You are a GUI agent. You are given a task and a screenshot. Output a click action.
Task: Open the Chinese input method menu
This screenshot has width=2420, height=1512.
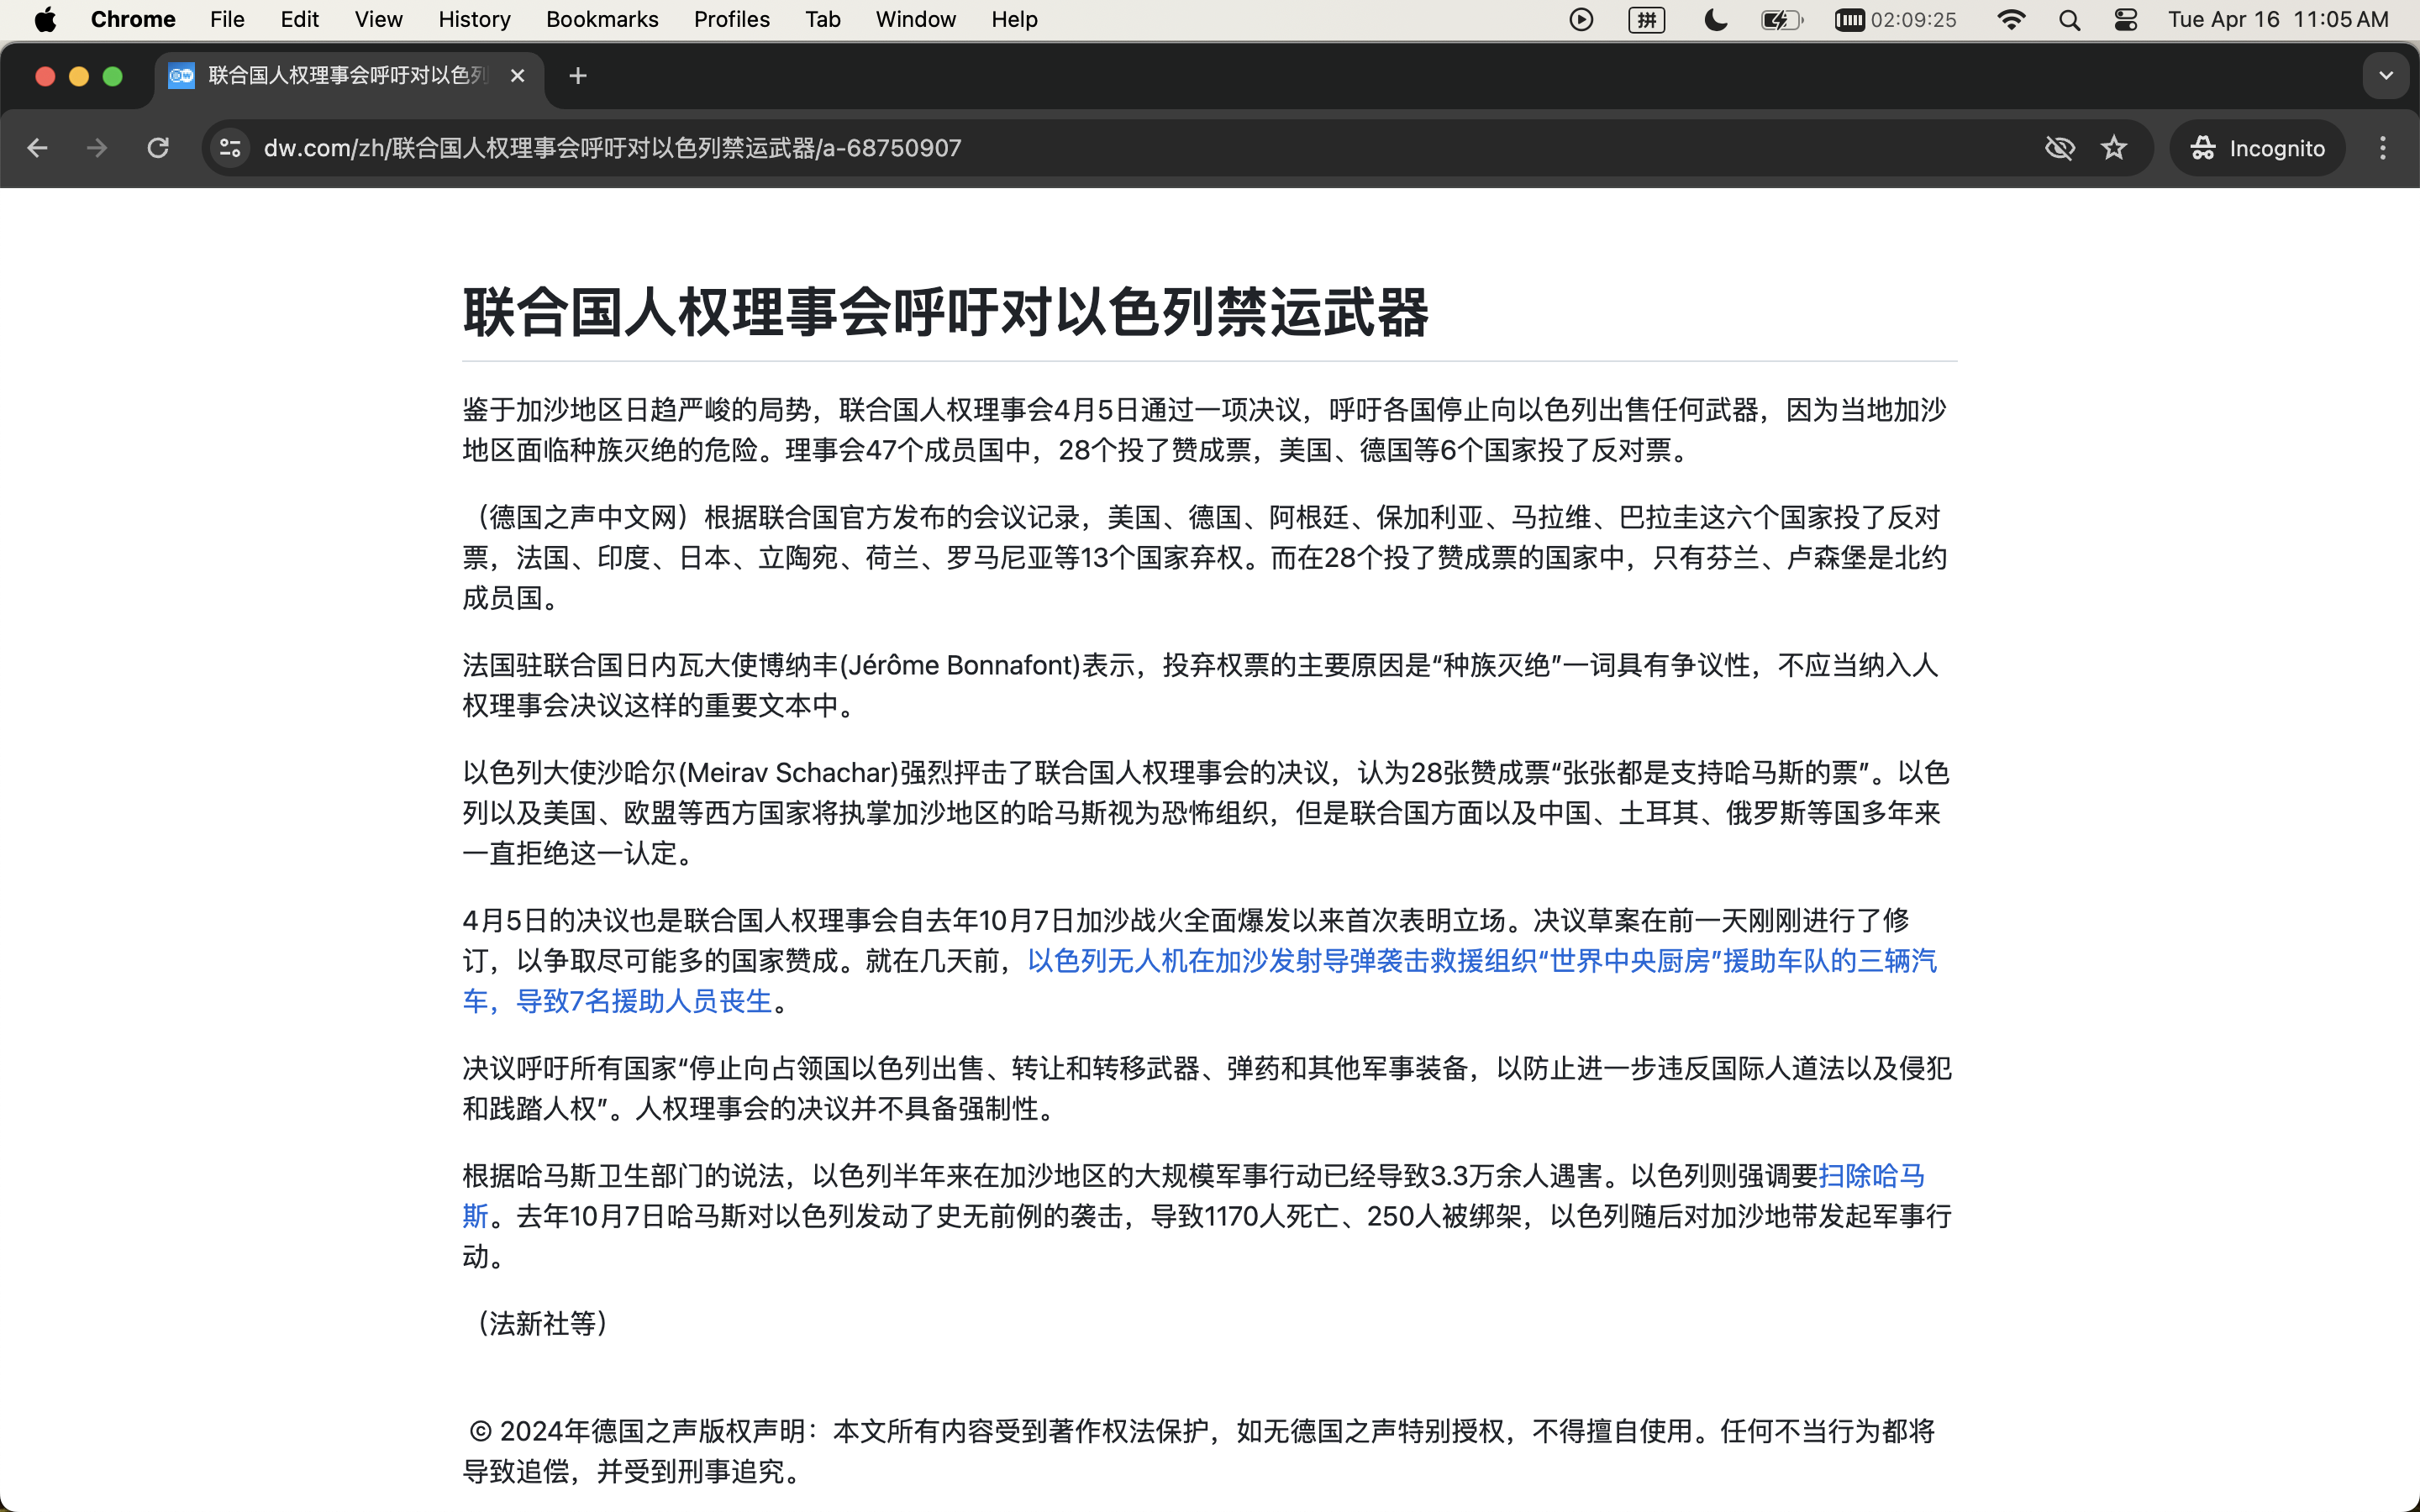click(x=1646, y=19)
